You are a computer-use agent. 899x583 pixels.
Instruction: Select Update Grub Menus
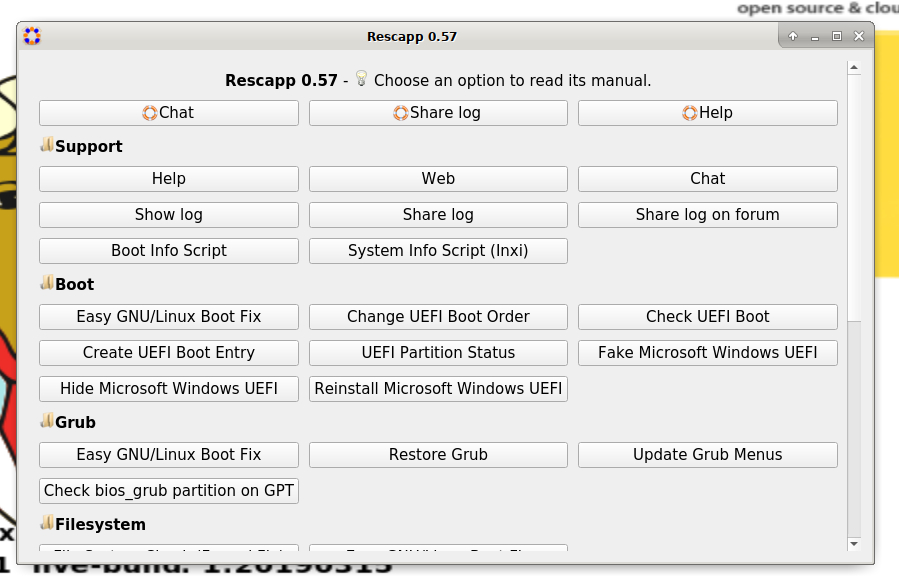coord(707,455)
